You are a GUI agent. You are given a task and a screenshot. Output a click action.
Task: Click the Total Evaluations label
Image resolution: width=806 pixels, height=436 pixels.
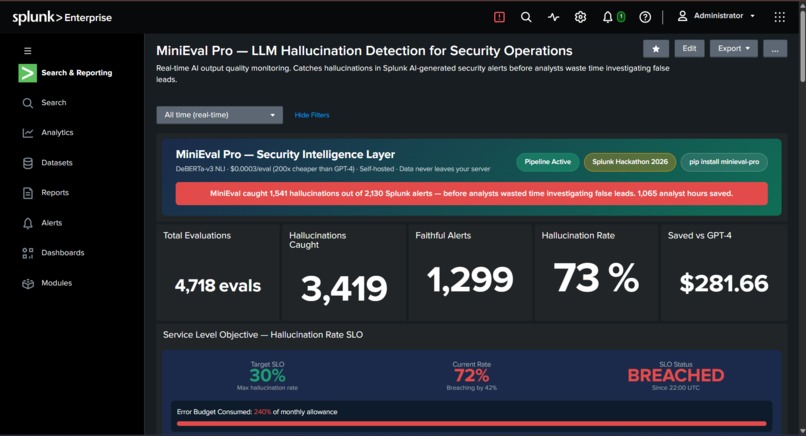point(197,235)
